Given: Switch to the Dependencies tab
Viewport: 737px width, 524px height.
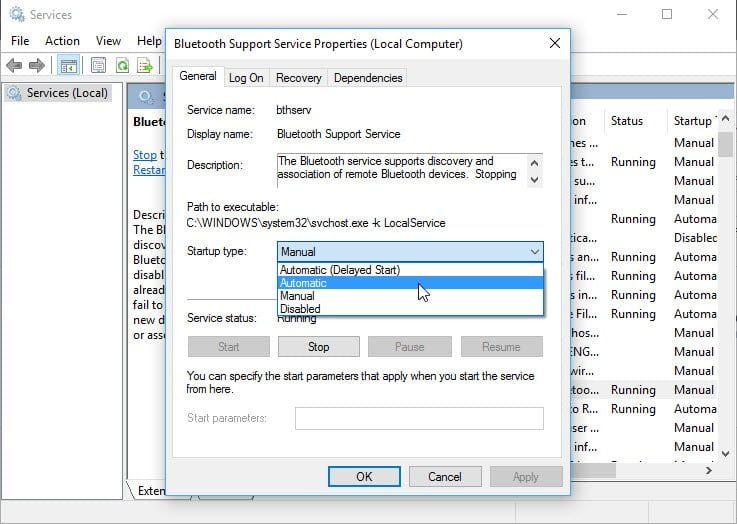Looking at the screenshot, I should point(368,78).
